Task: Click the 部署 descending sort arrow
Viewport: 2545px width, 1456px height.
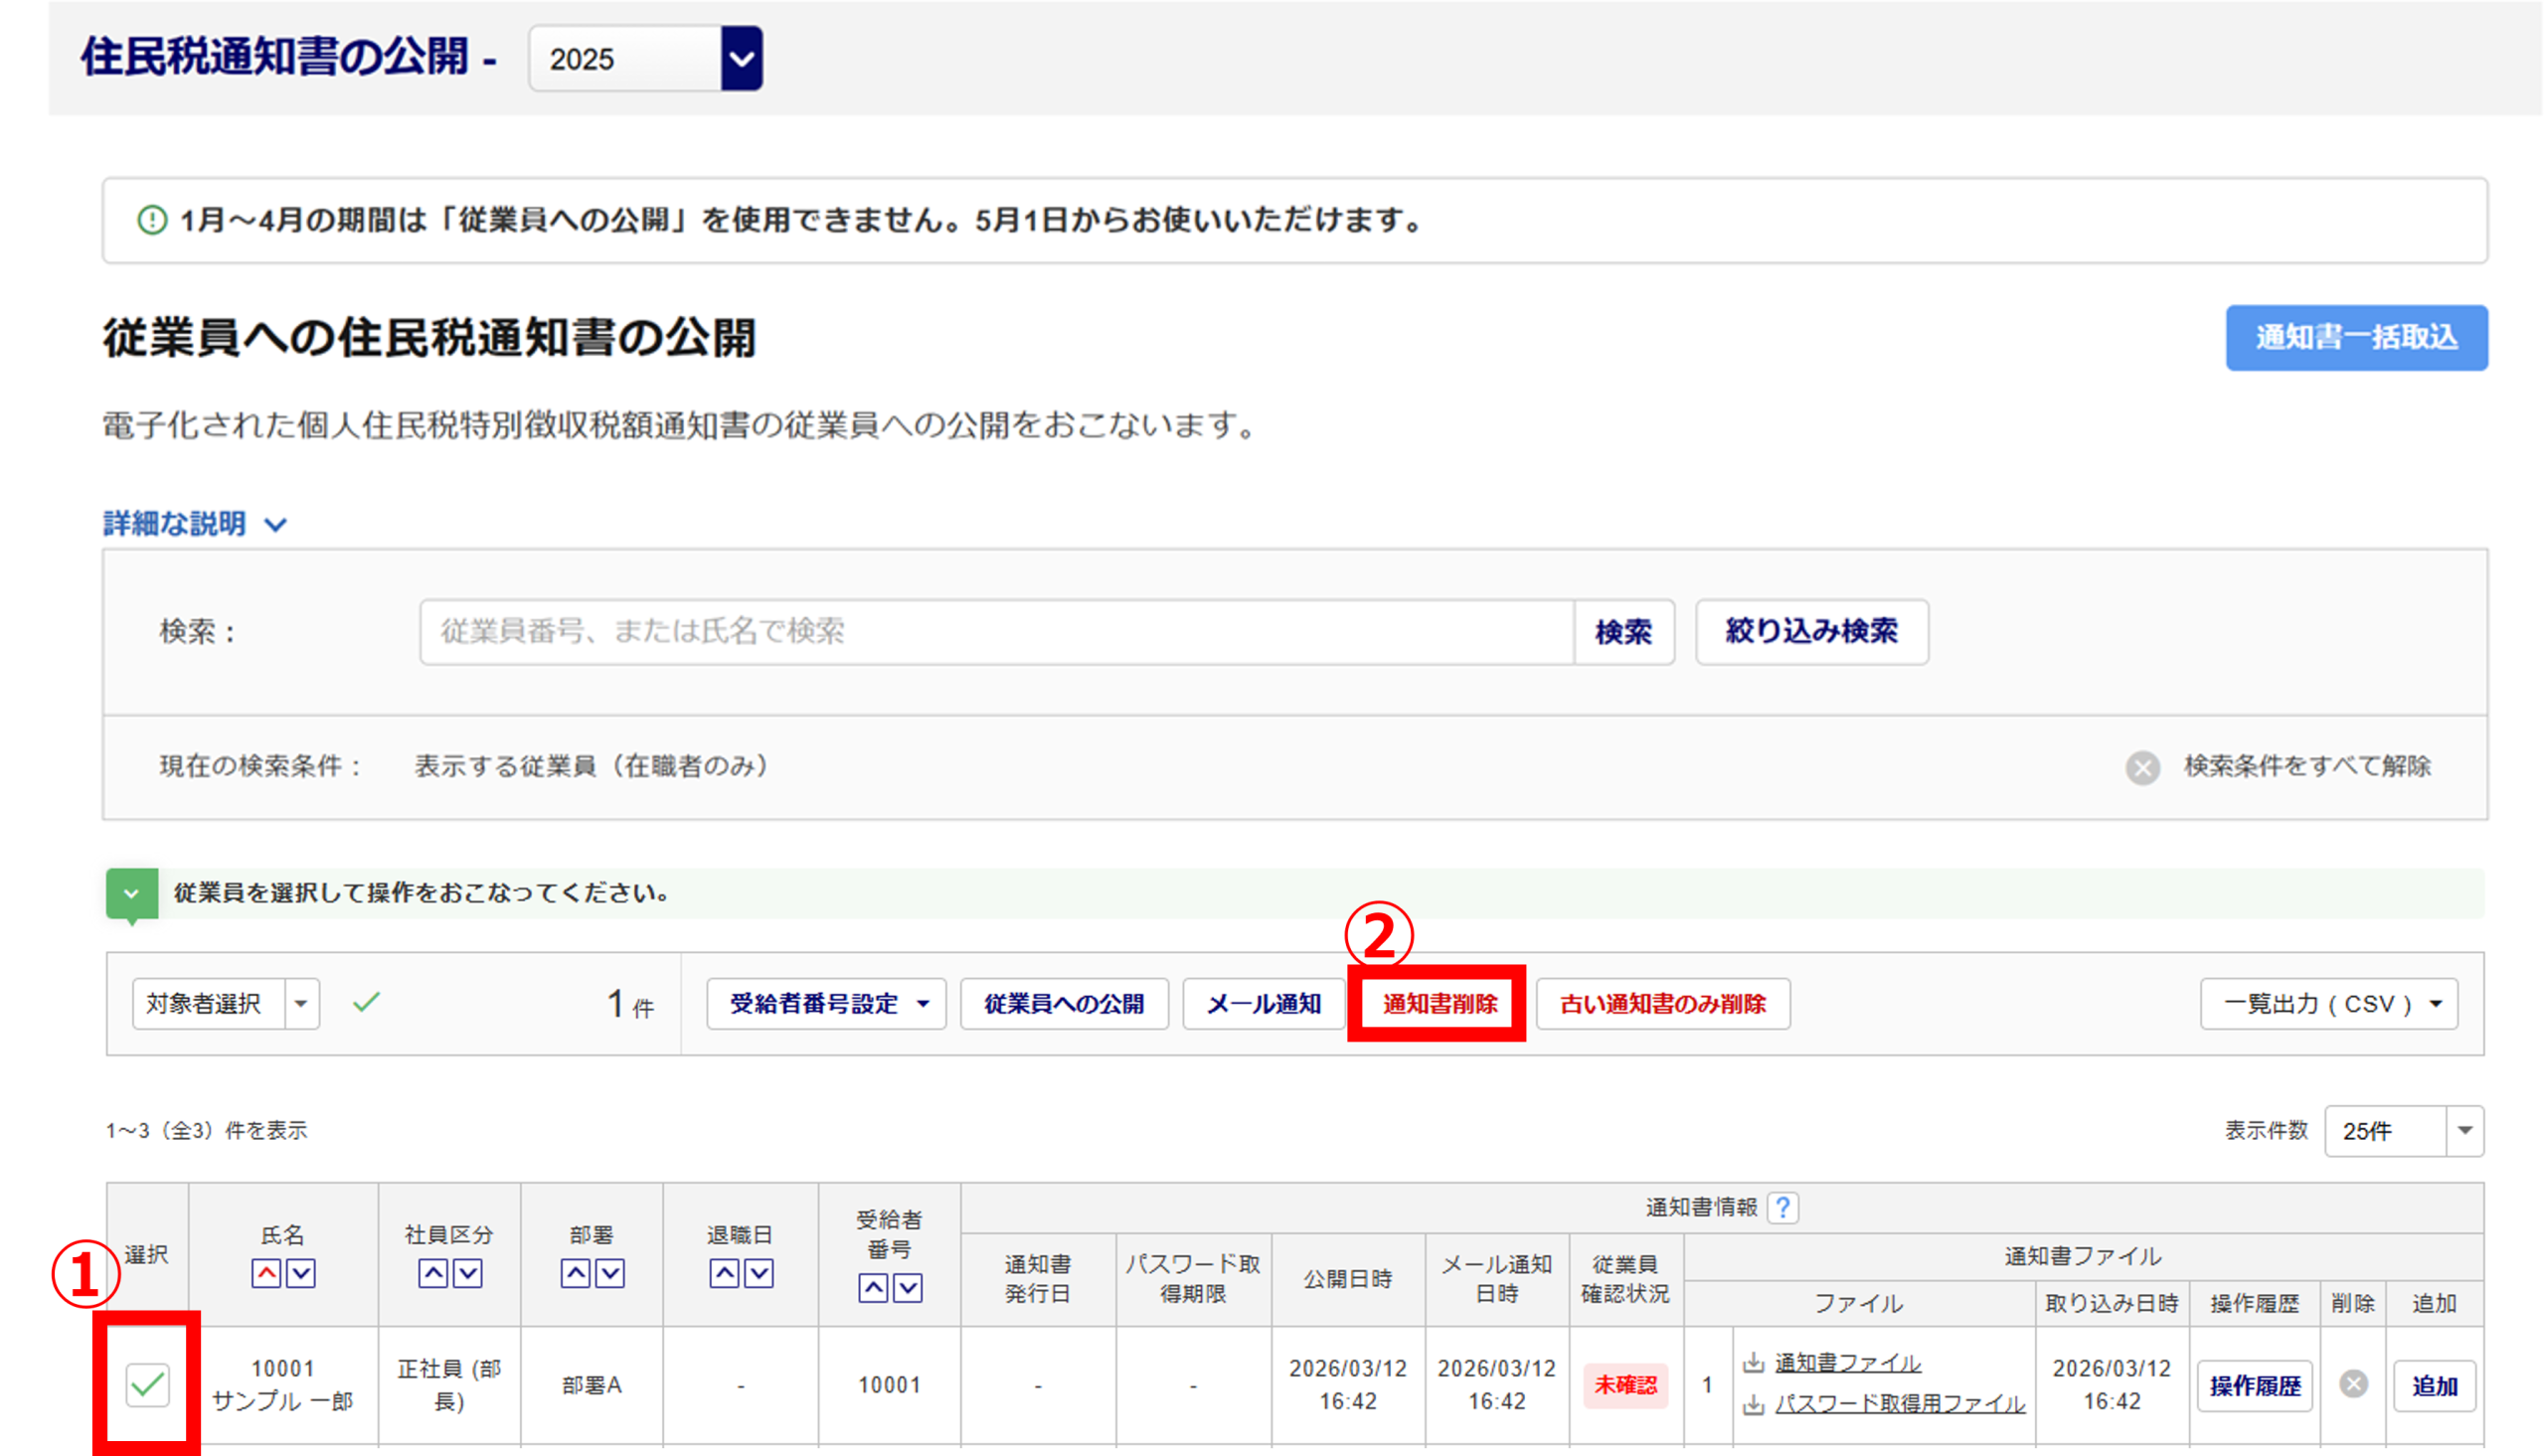Action: (610, 1273)
